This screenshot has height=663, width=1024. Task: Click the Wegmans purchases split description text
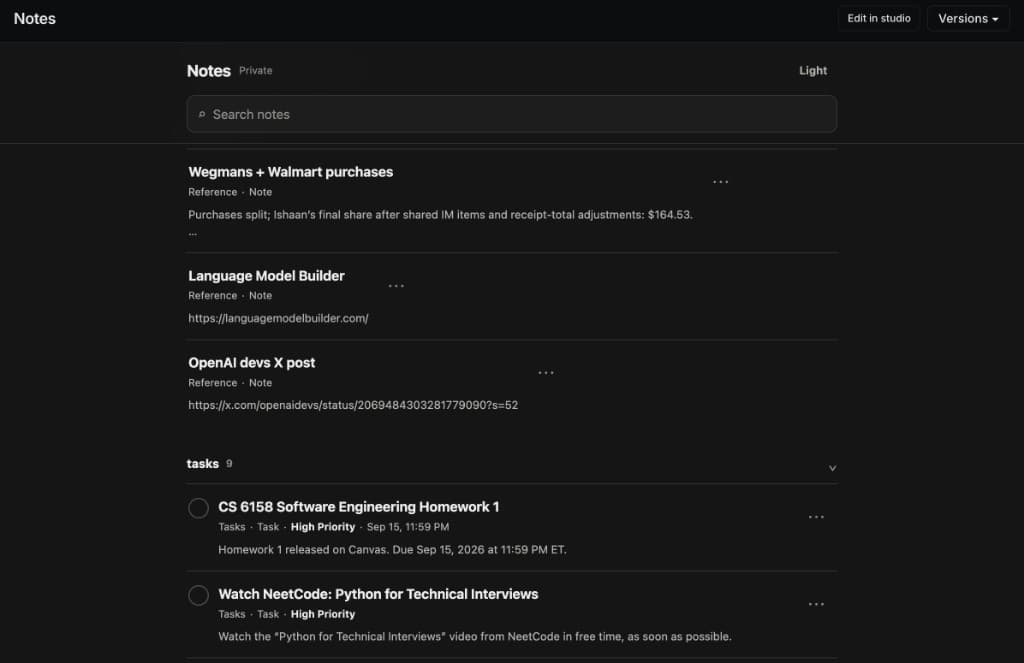point(440,215)
